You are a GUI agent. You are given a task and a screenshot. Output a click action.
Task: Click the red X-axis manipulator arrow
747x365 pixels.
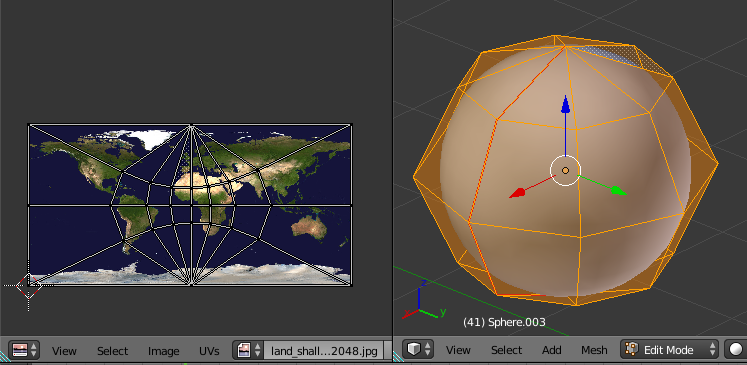[x=517, y=193]
